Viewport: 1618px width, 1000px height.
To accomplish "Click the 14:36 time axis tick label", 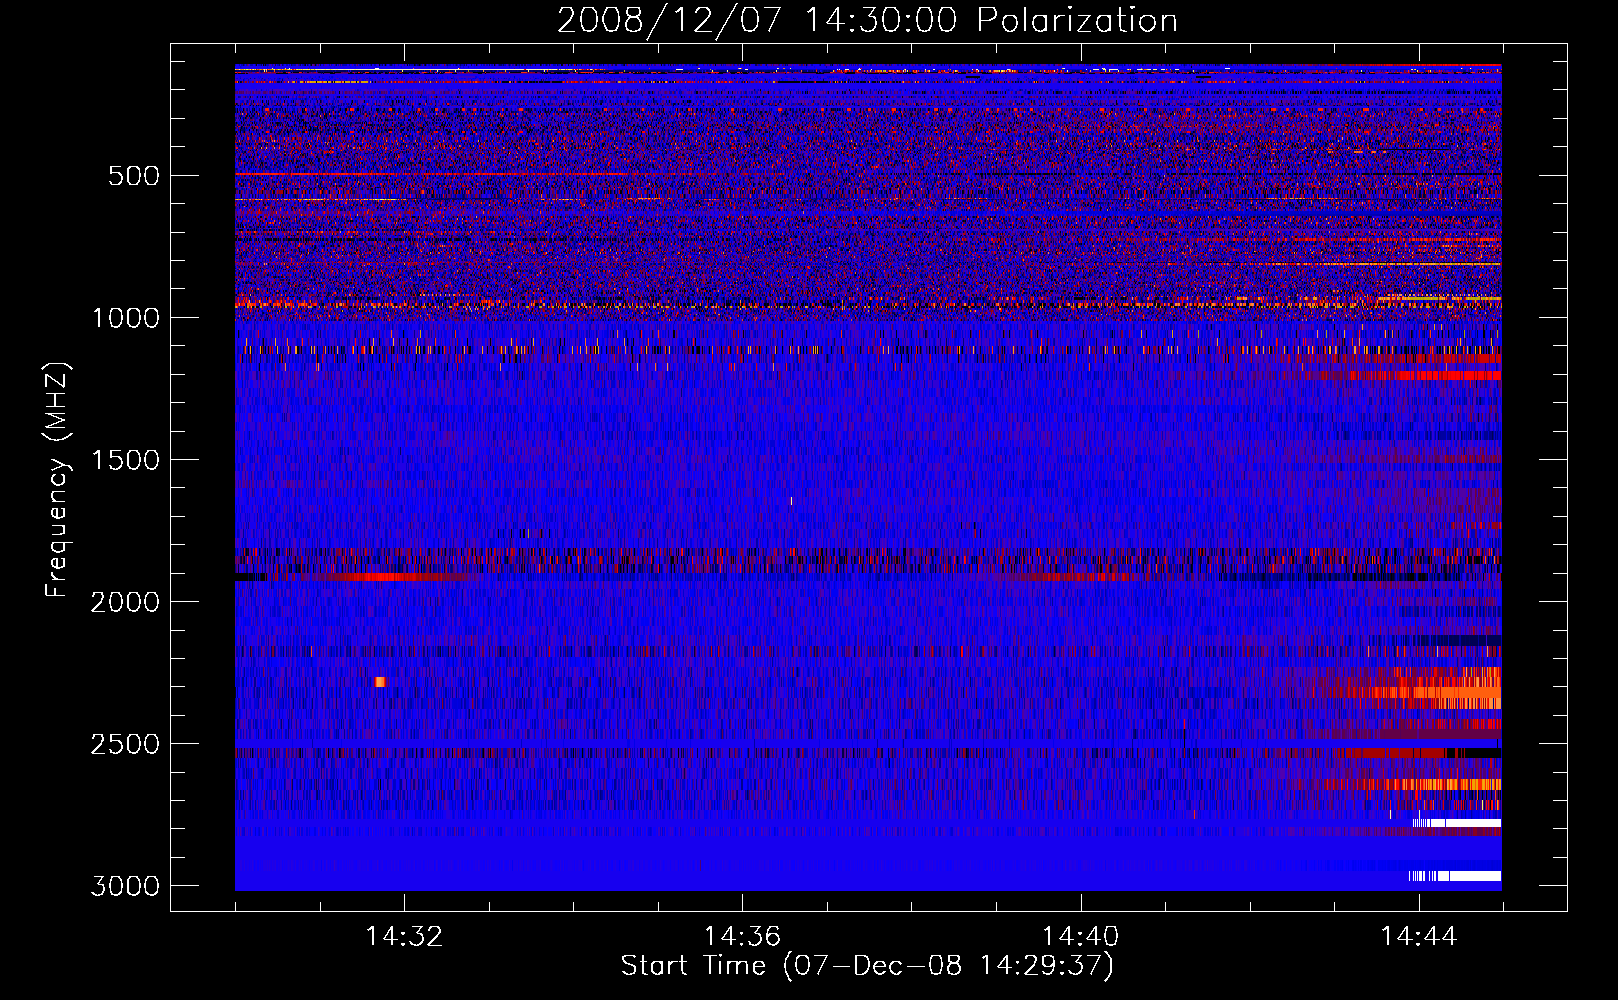I will click(x=742, y=936).
